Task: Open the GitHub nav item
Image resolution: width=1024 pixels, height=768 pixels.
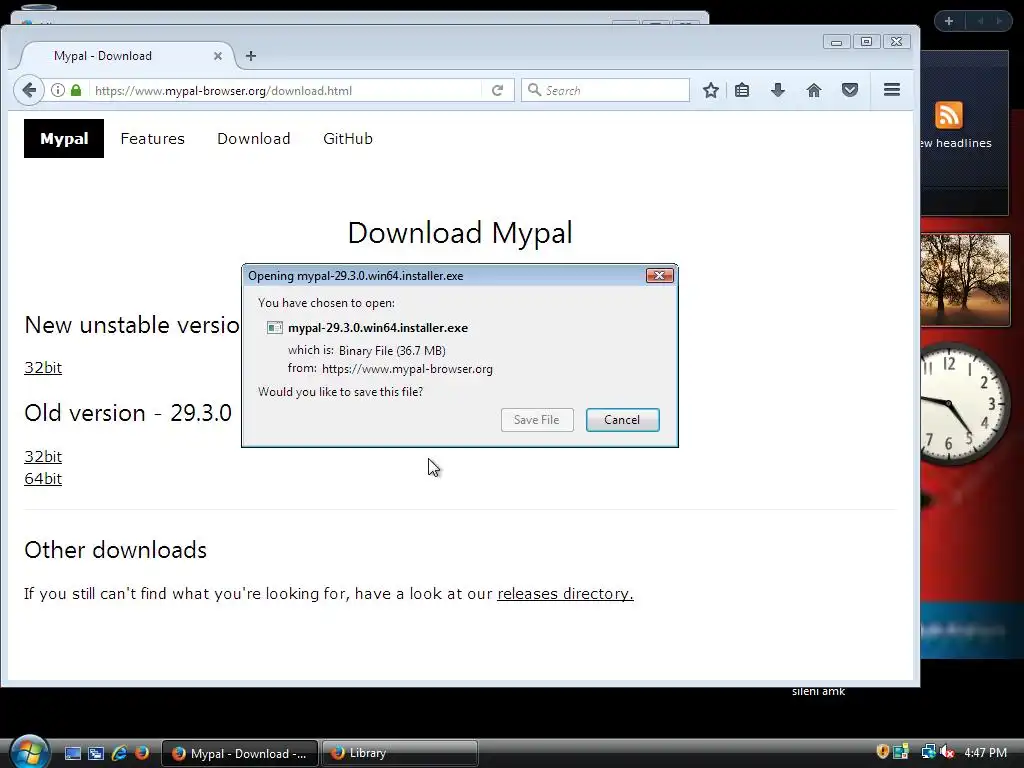Action: [x=347, y=138]
